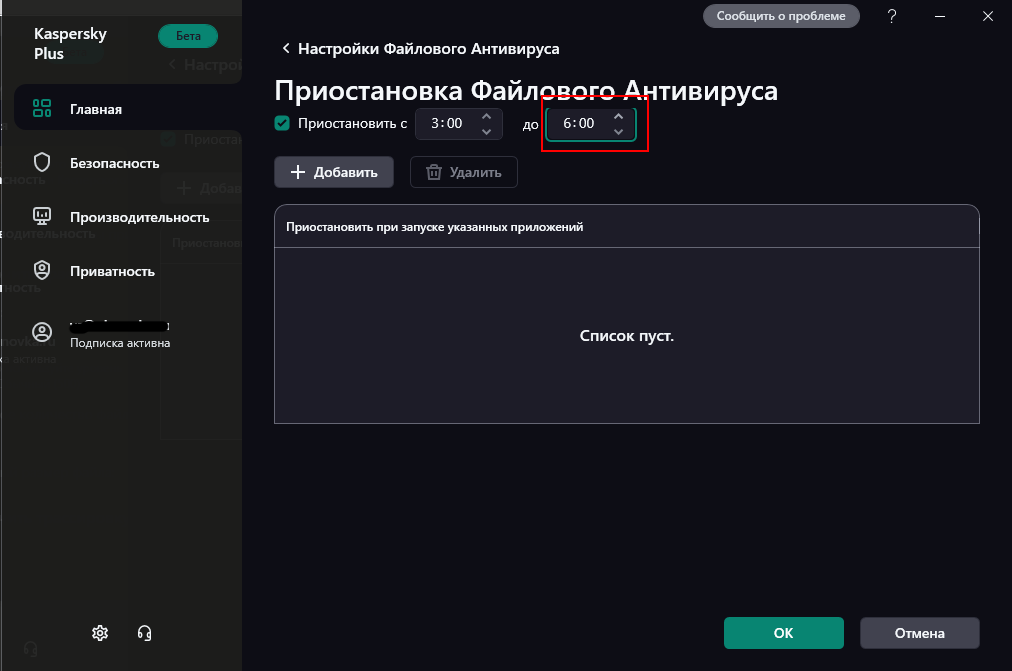
Task: Open the Главная section
Action: (x=128, y=109)
